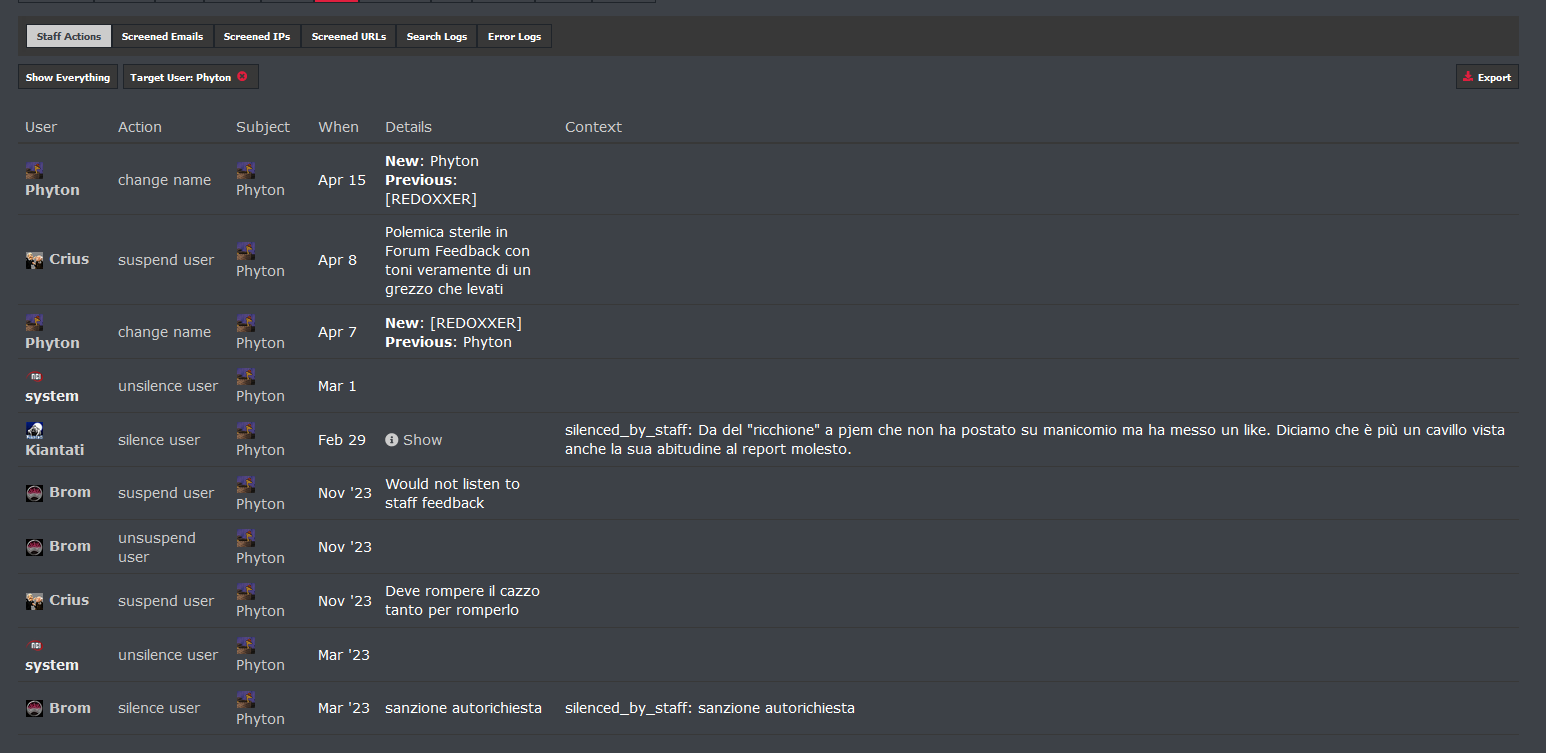Click system avatar in Mar 1 row
Screen dimensions: 1546x753
tap(34, 376)
